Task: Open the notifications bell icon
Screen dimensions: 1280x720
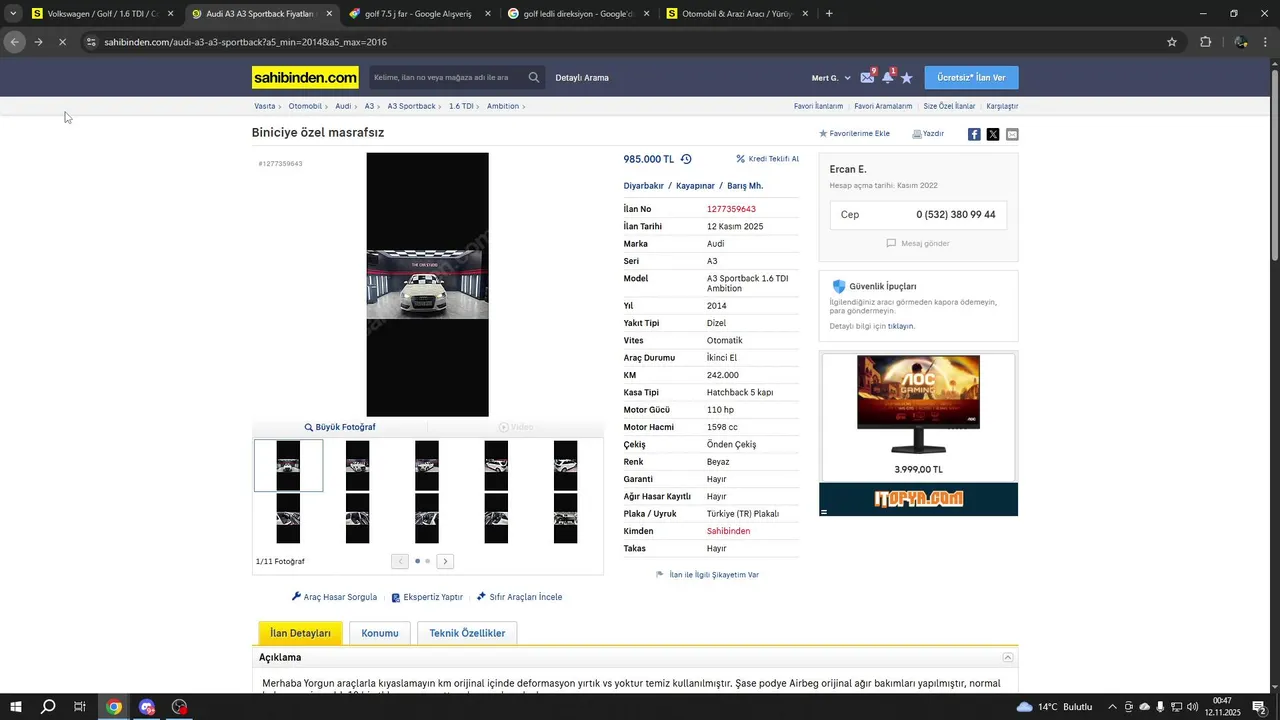Action: click(887, 77)
